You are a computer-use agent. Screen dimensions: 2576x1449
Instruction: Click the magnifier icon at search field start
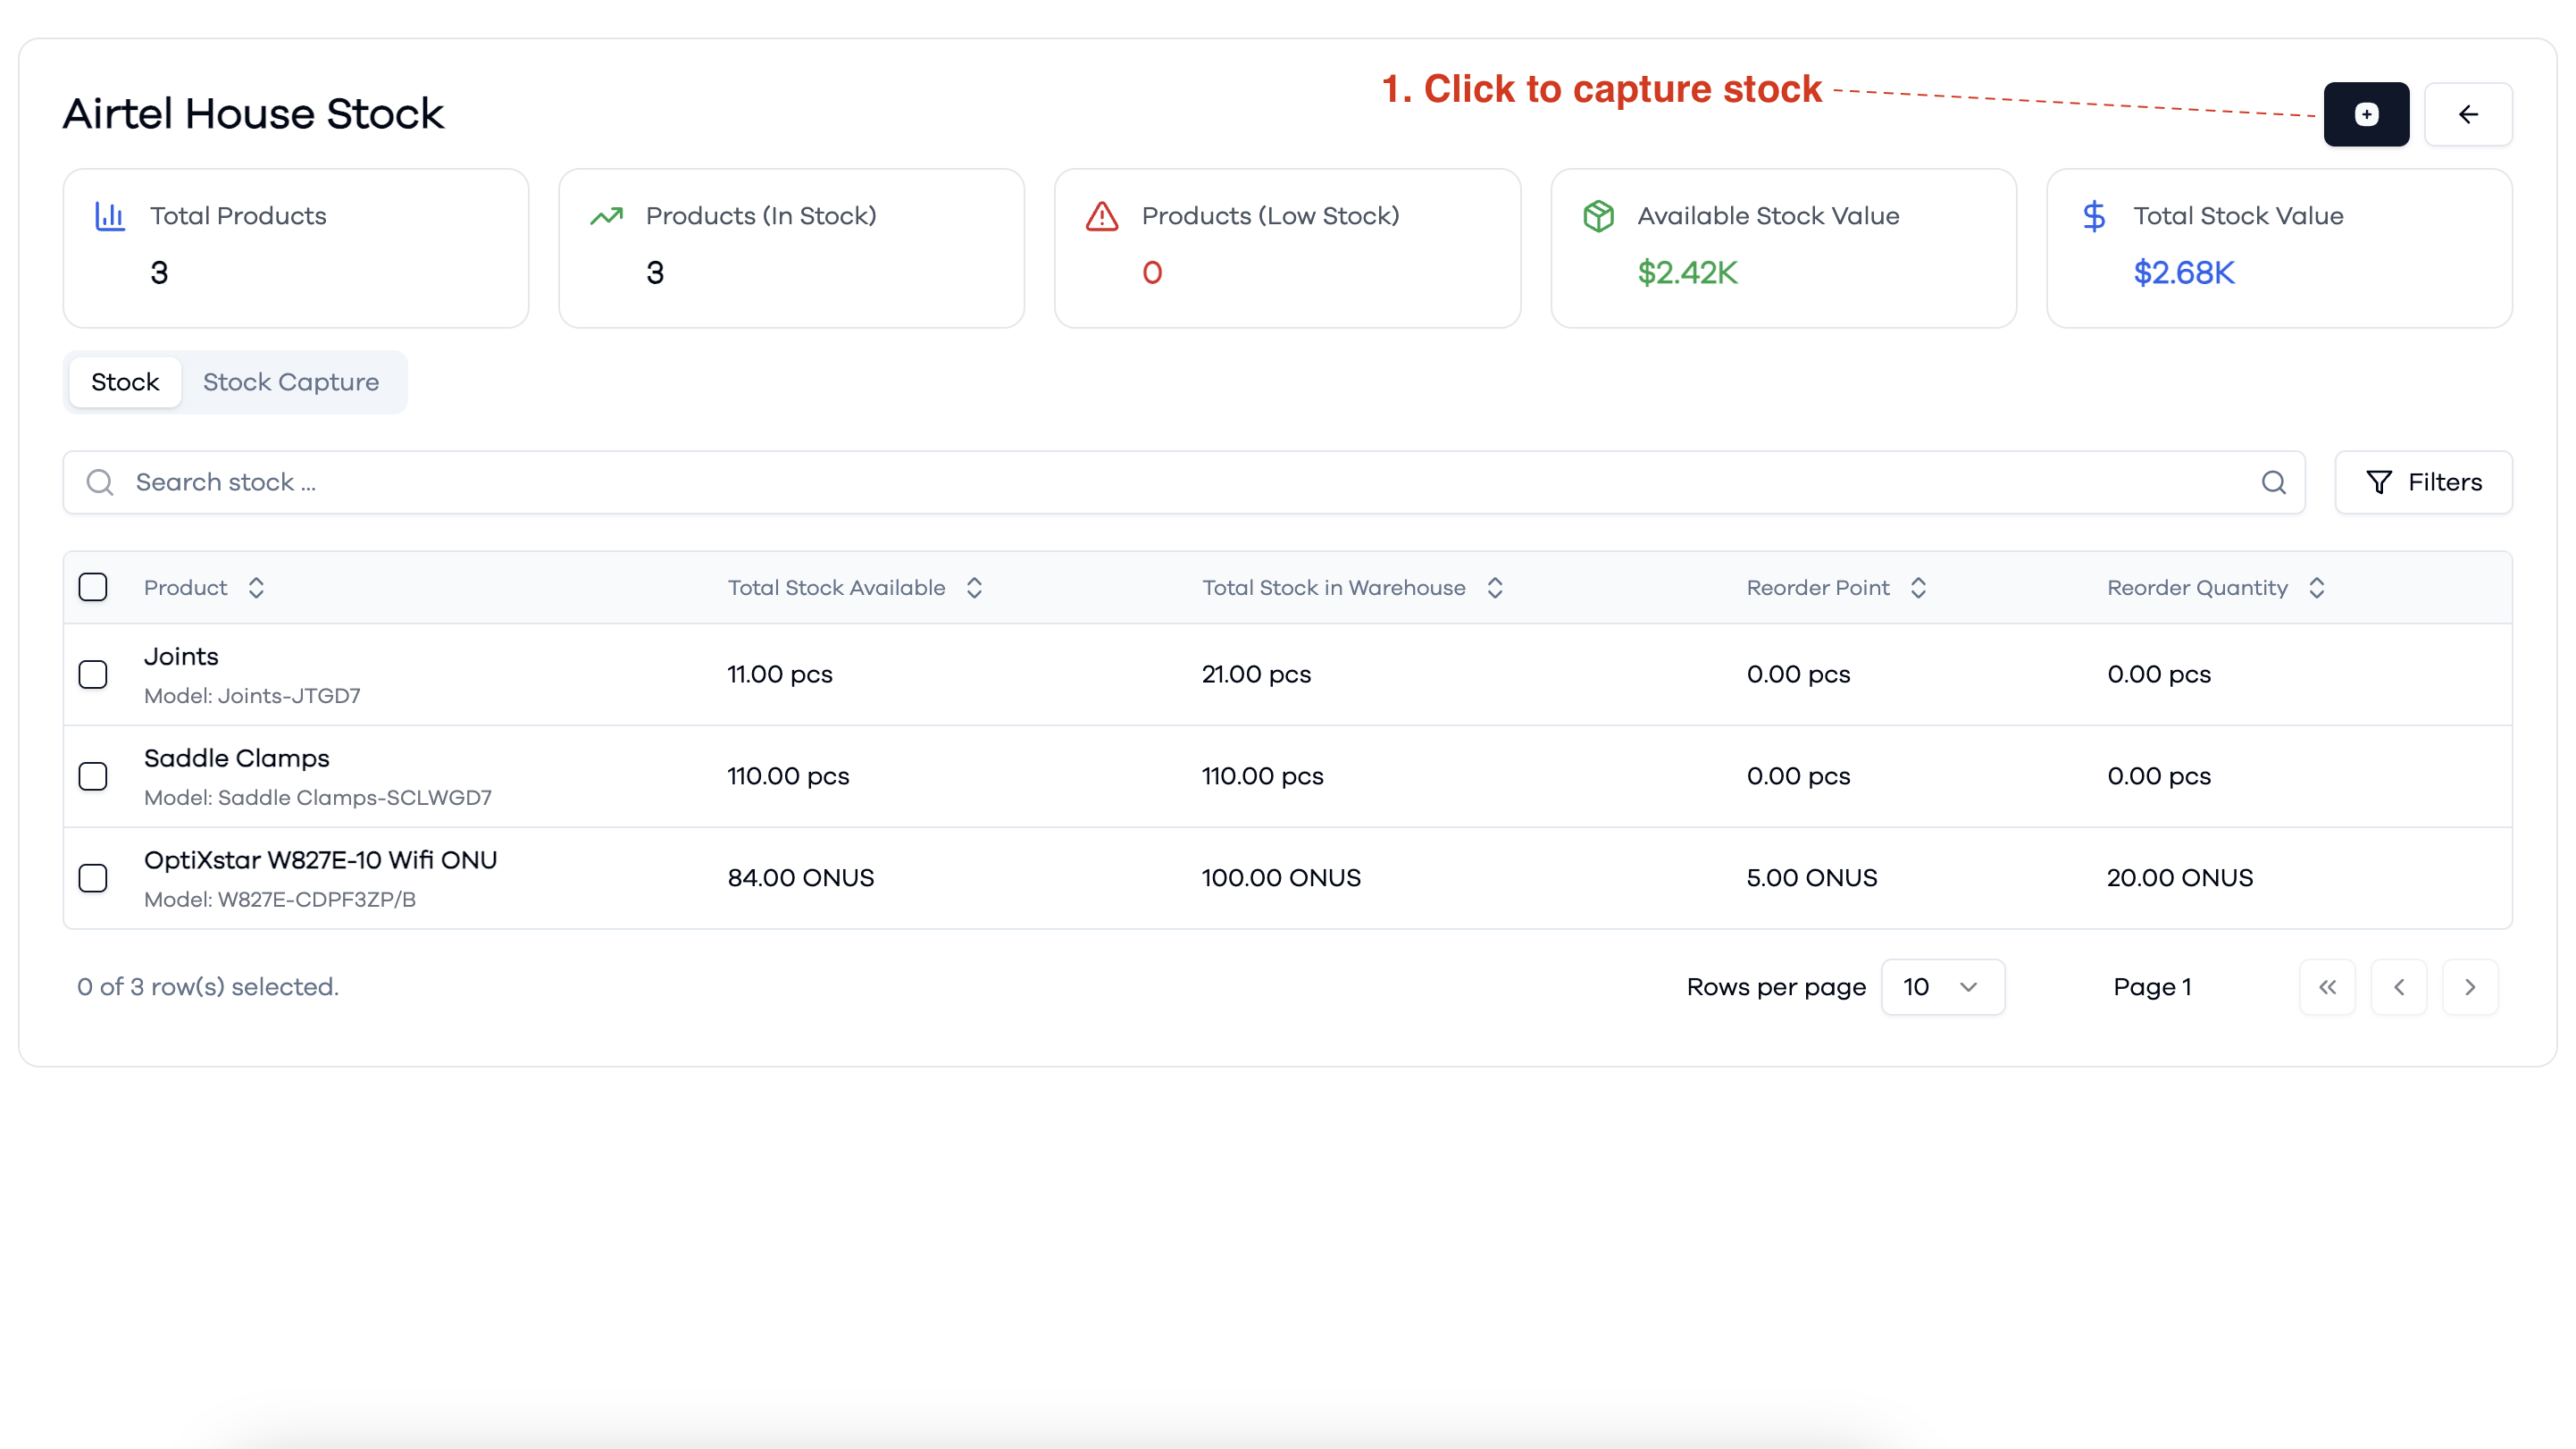(100, 482)
